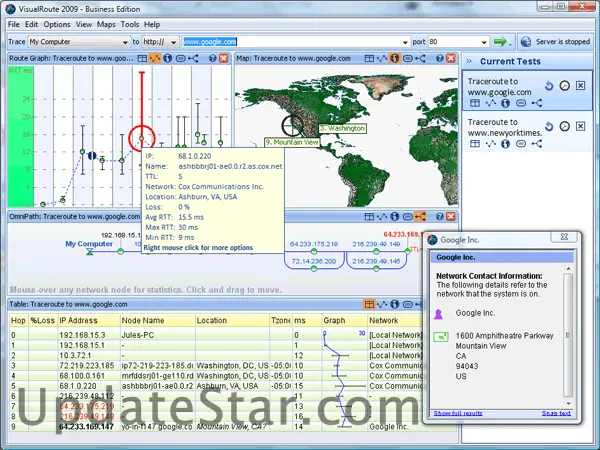This screenshot has height=450, width=600.
Task: Open the File menu
Action: 13,24
